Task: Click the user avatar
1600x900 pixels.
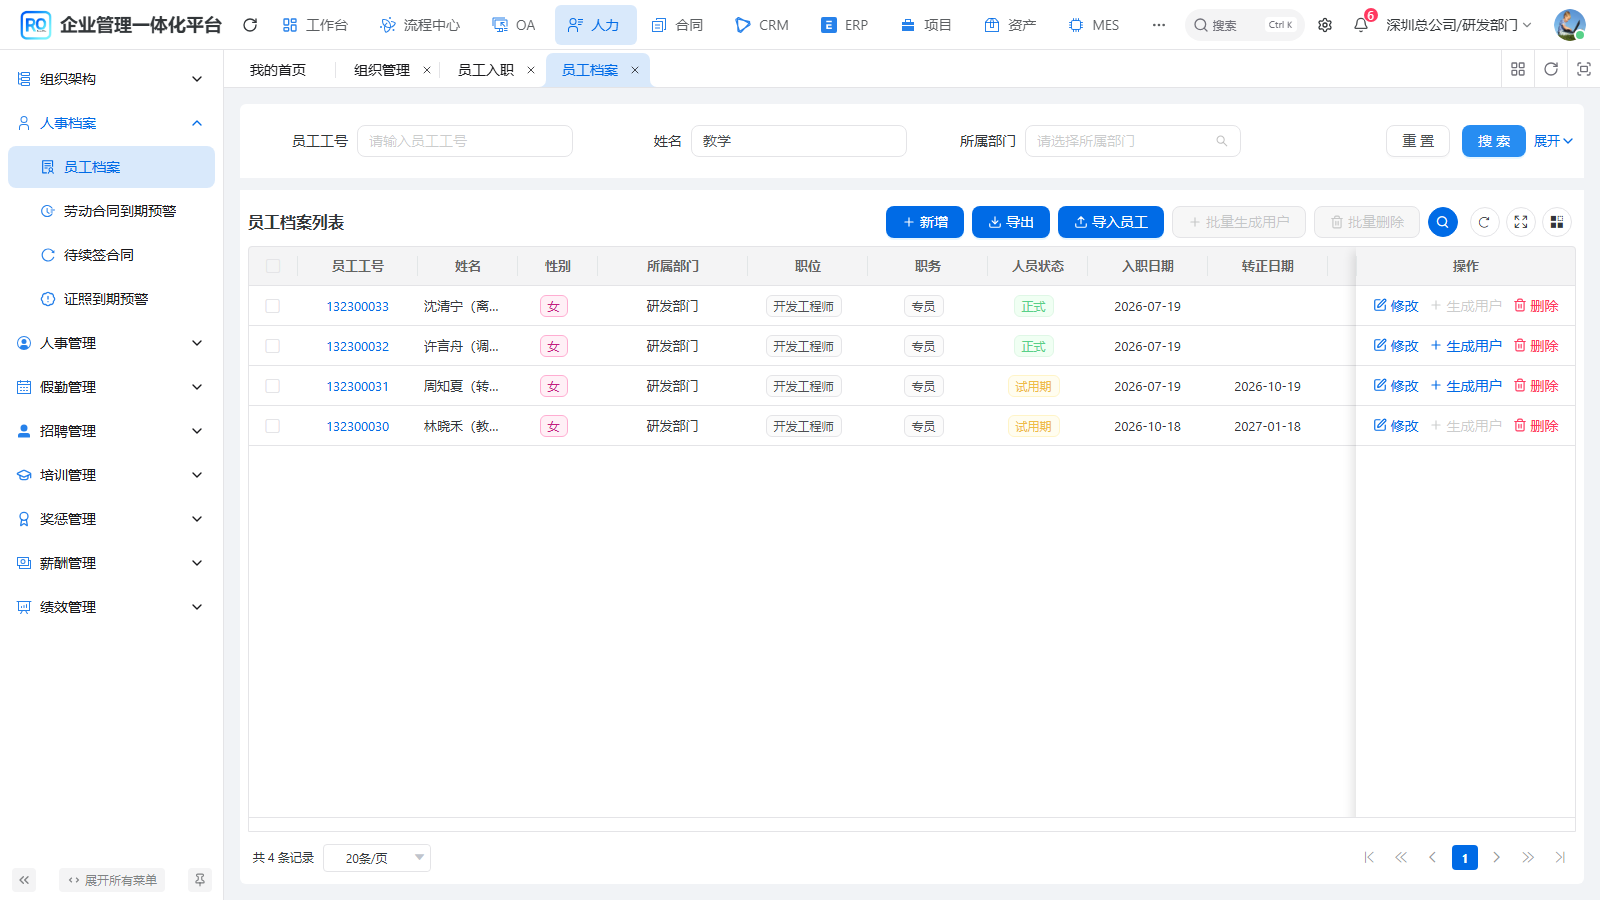Action: point(1569,25)
